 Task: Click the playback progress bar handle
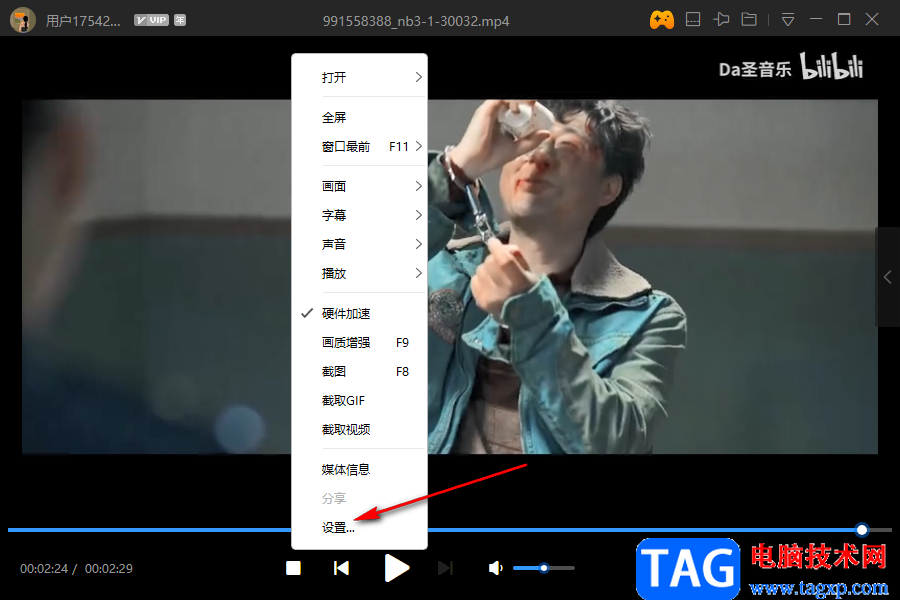point(862,530)
